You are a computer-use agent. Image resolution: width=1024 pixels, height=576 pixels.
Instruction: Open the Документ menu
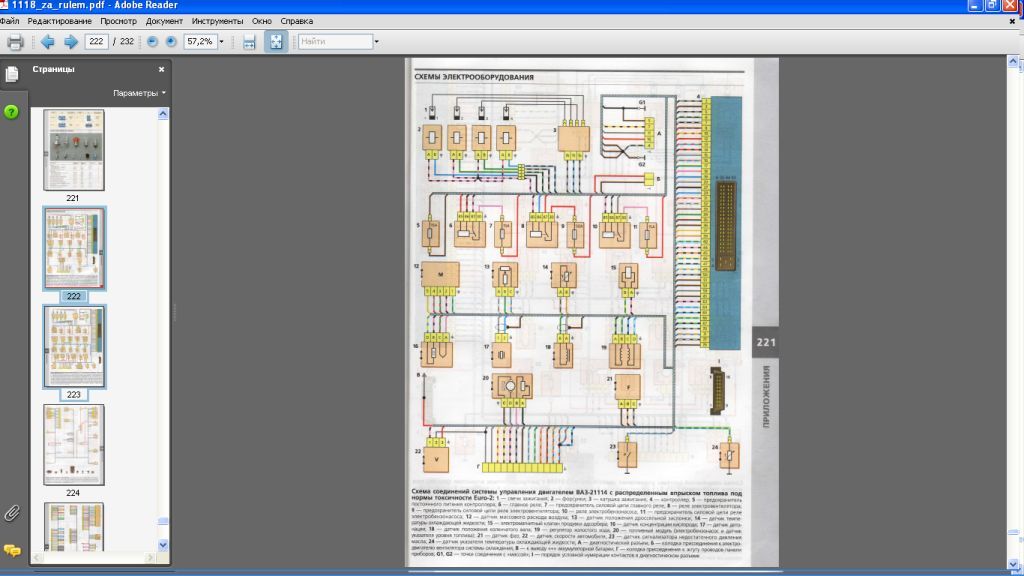[x=164, y=21]
